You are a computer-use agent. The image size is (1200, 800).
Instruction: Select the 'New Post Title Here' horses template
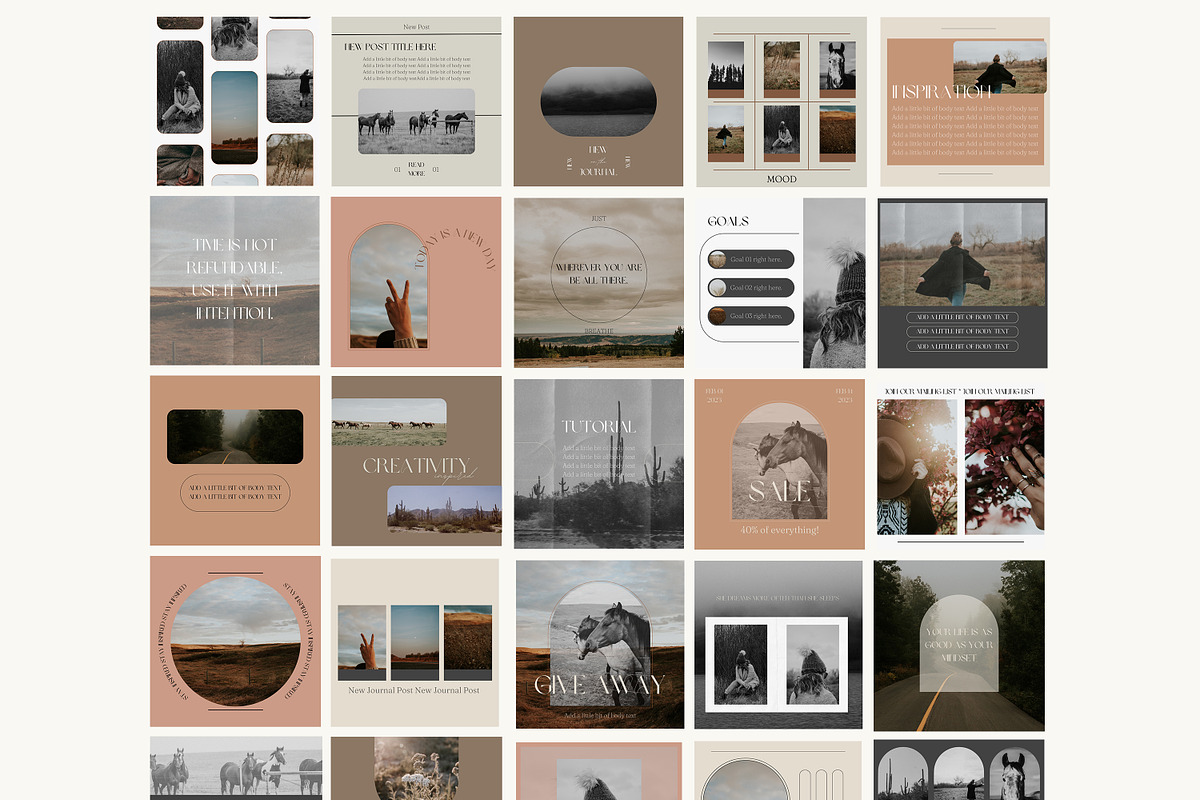[x=416, y=101]
